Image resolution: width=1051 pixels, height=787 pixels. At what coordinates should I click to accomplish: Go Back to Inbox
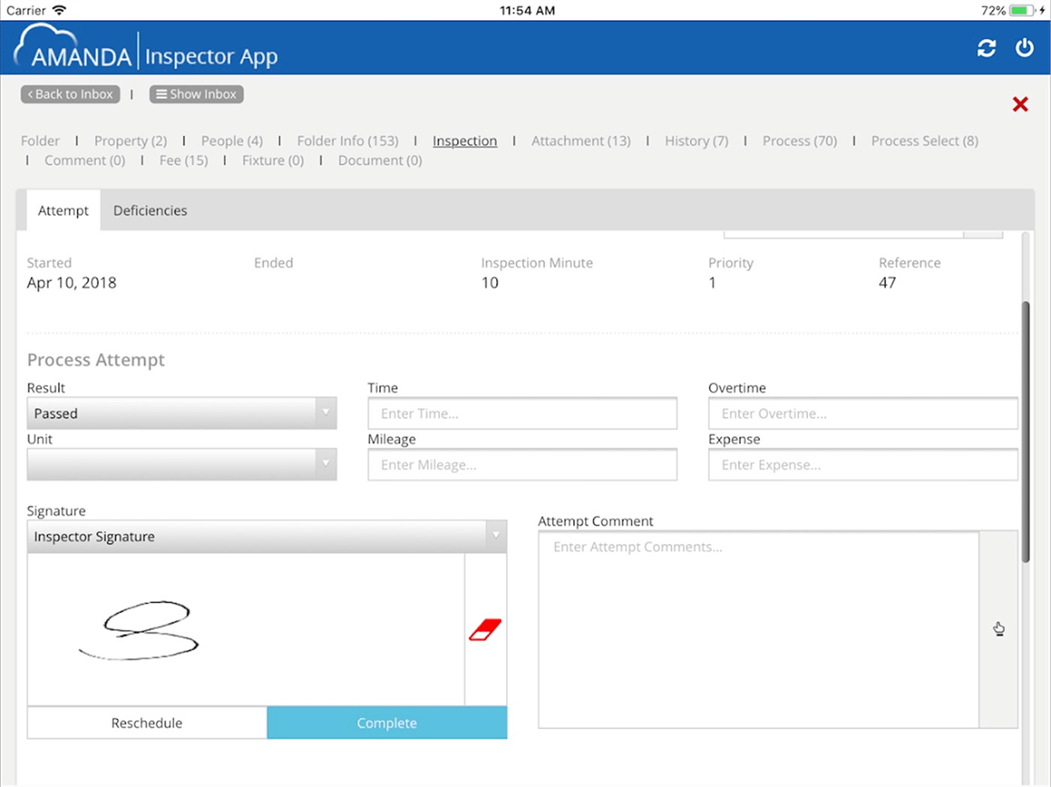tap(69, 93)
